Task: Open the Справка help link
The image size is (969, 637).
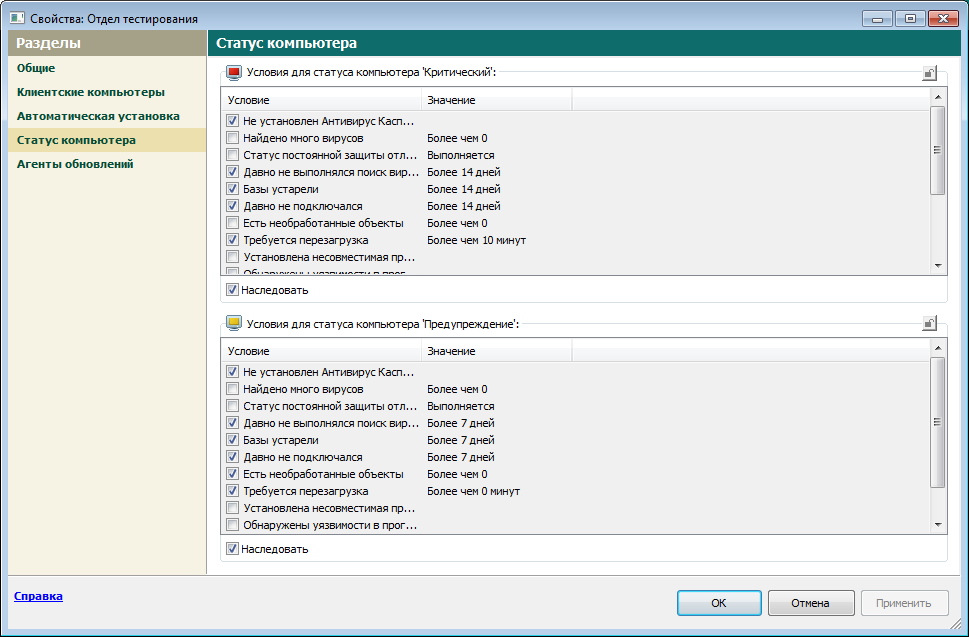Action: point(38,596)
